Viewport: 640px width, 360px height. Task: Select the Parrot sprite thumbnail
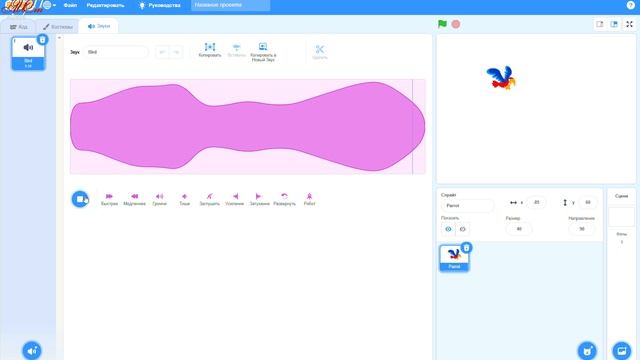click(454, 258)
